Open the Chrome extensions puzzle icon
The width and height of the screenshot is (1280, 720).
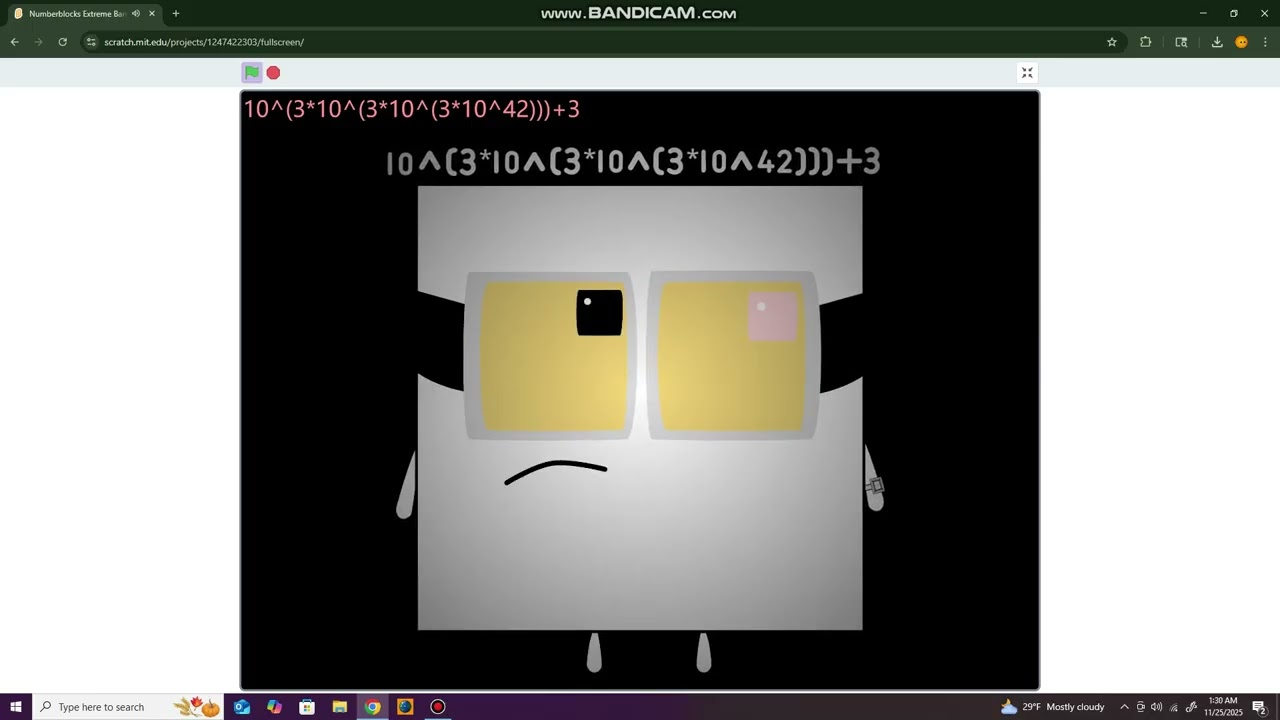pyautogui.click(x=1146, y=42)
